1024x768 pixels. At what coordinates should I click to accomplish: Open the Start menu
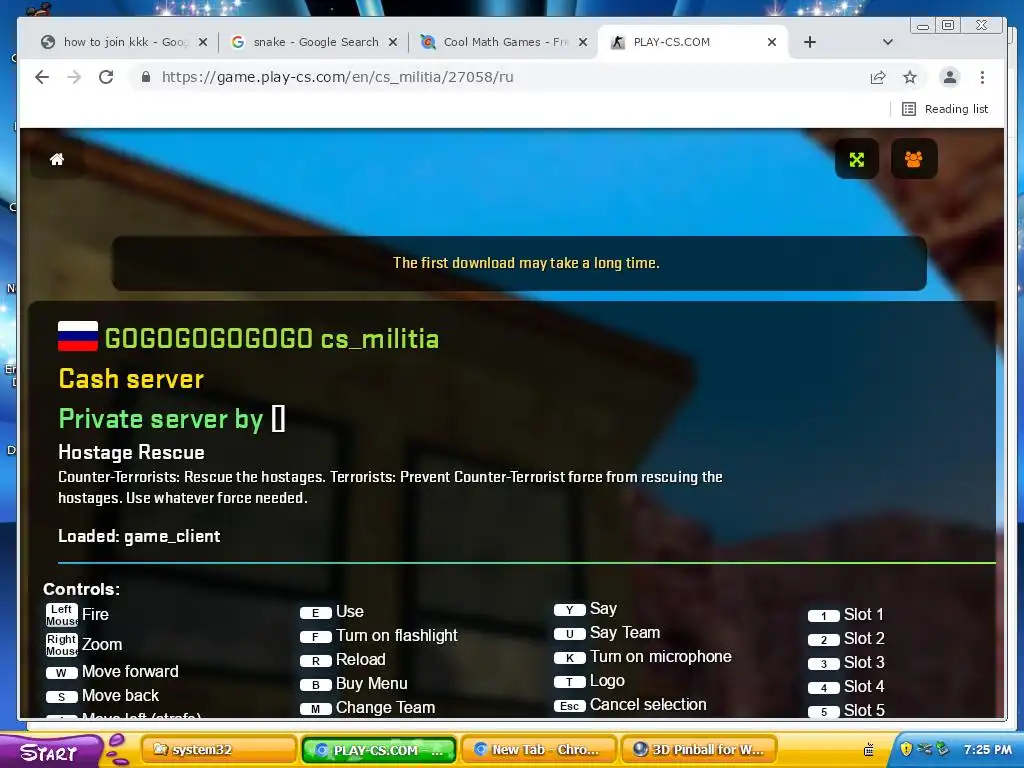[x=51, y=751]
